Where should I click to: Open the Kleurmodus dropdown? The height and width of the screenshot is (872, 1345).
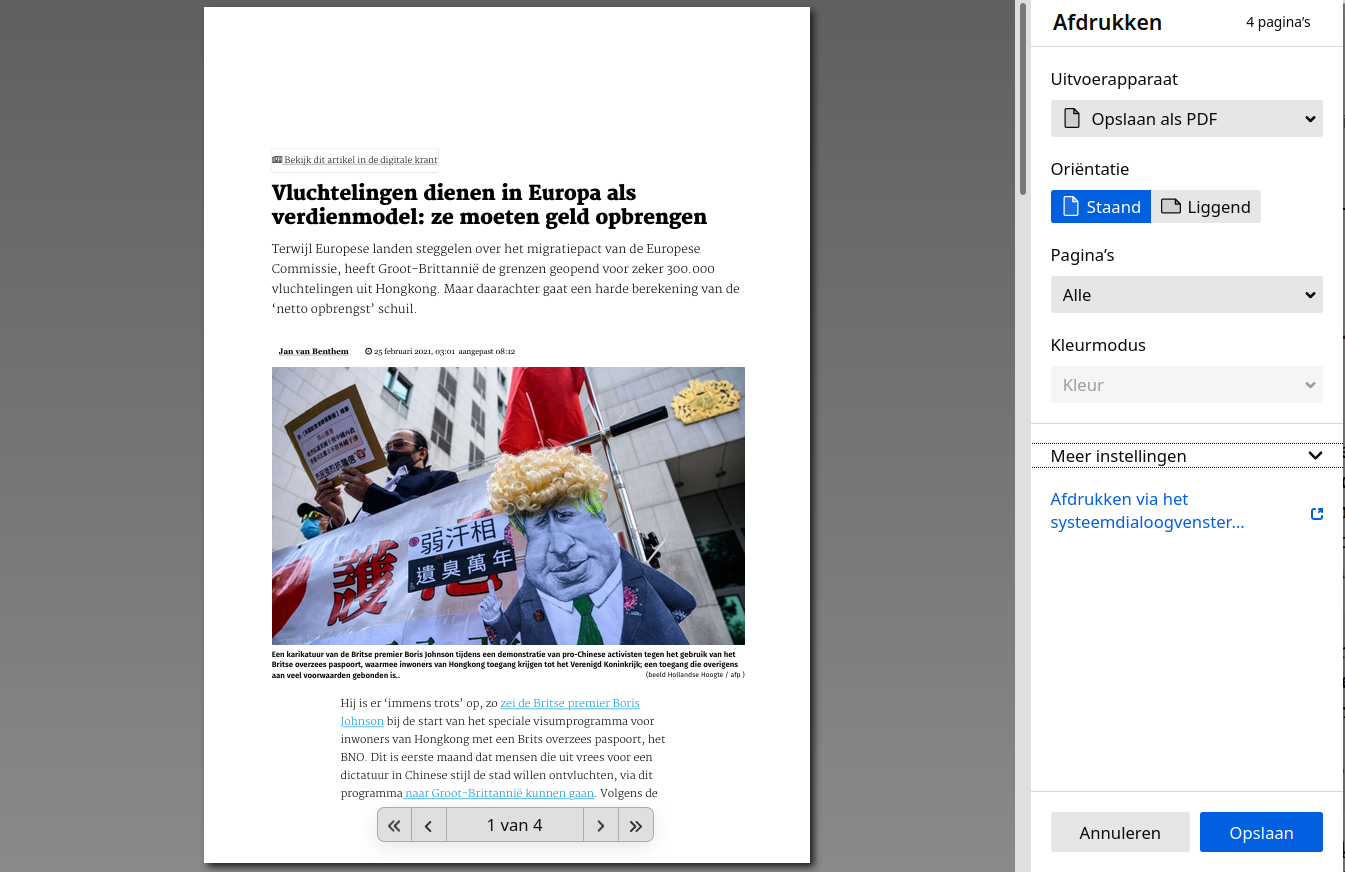pyautogui.click(x=1186, y=385)
